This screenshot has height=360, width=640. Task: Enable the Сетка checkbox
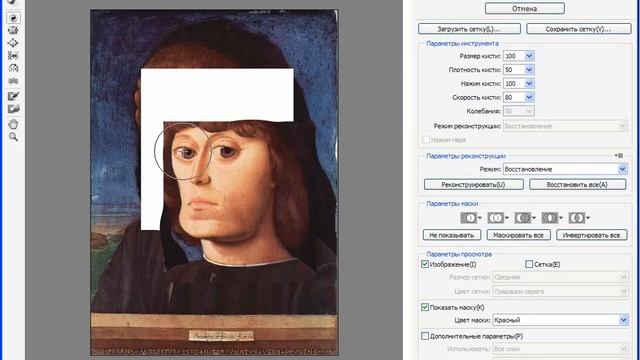pos(529,264)
